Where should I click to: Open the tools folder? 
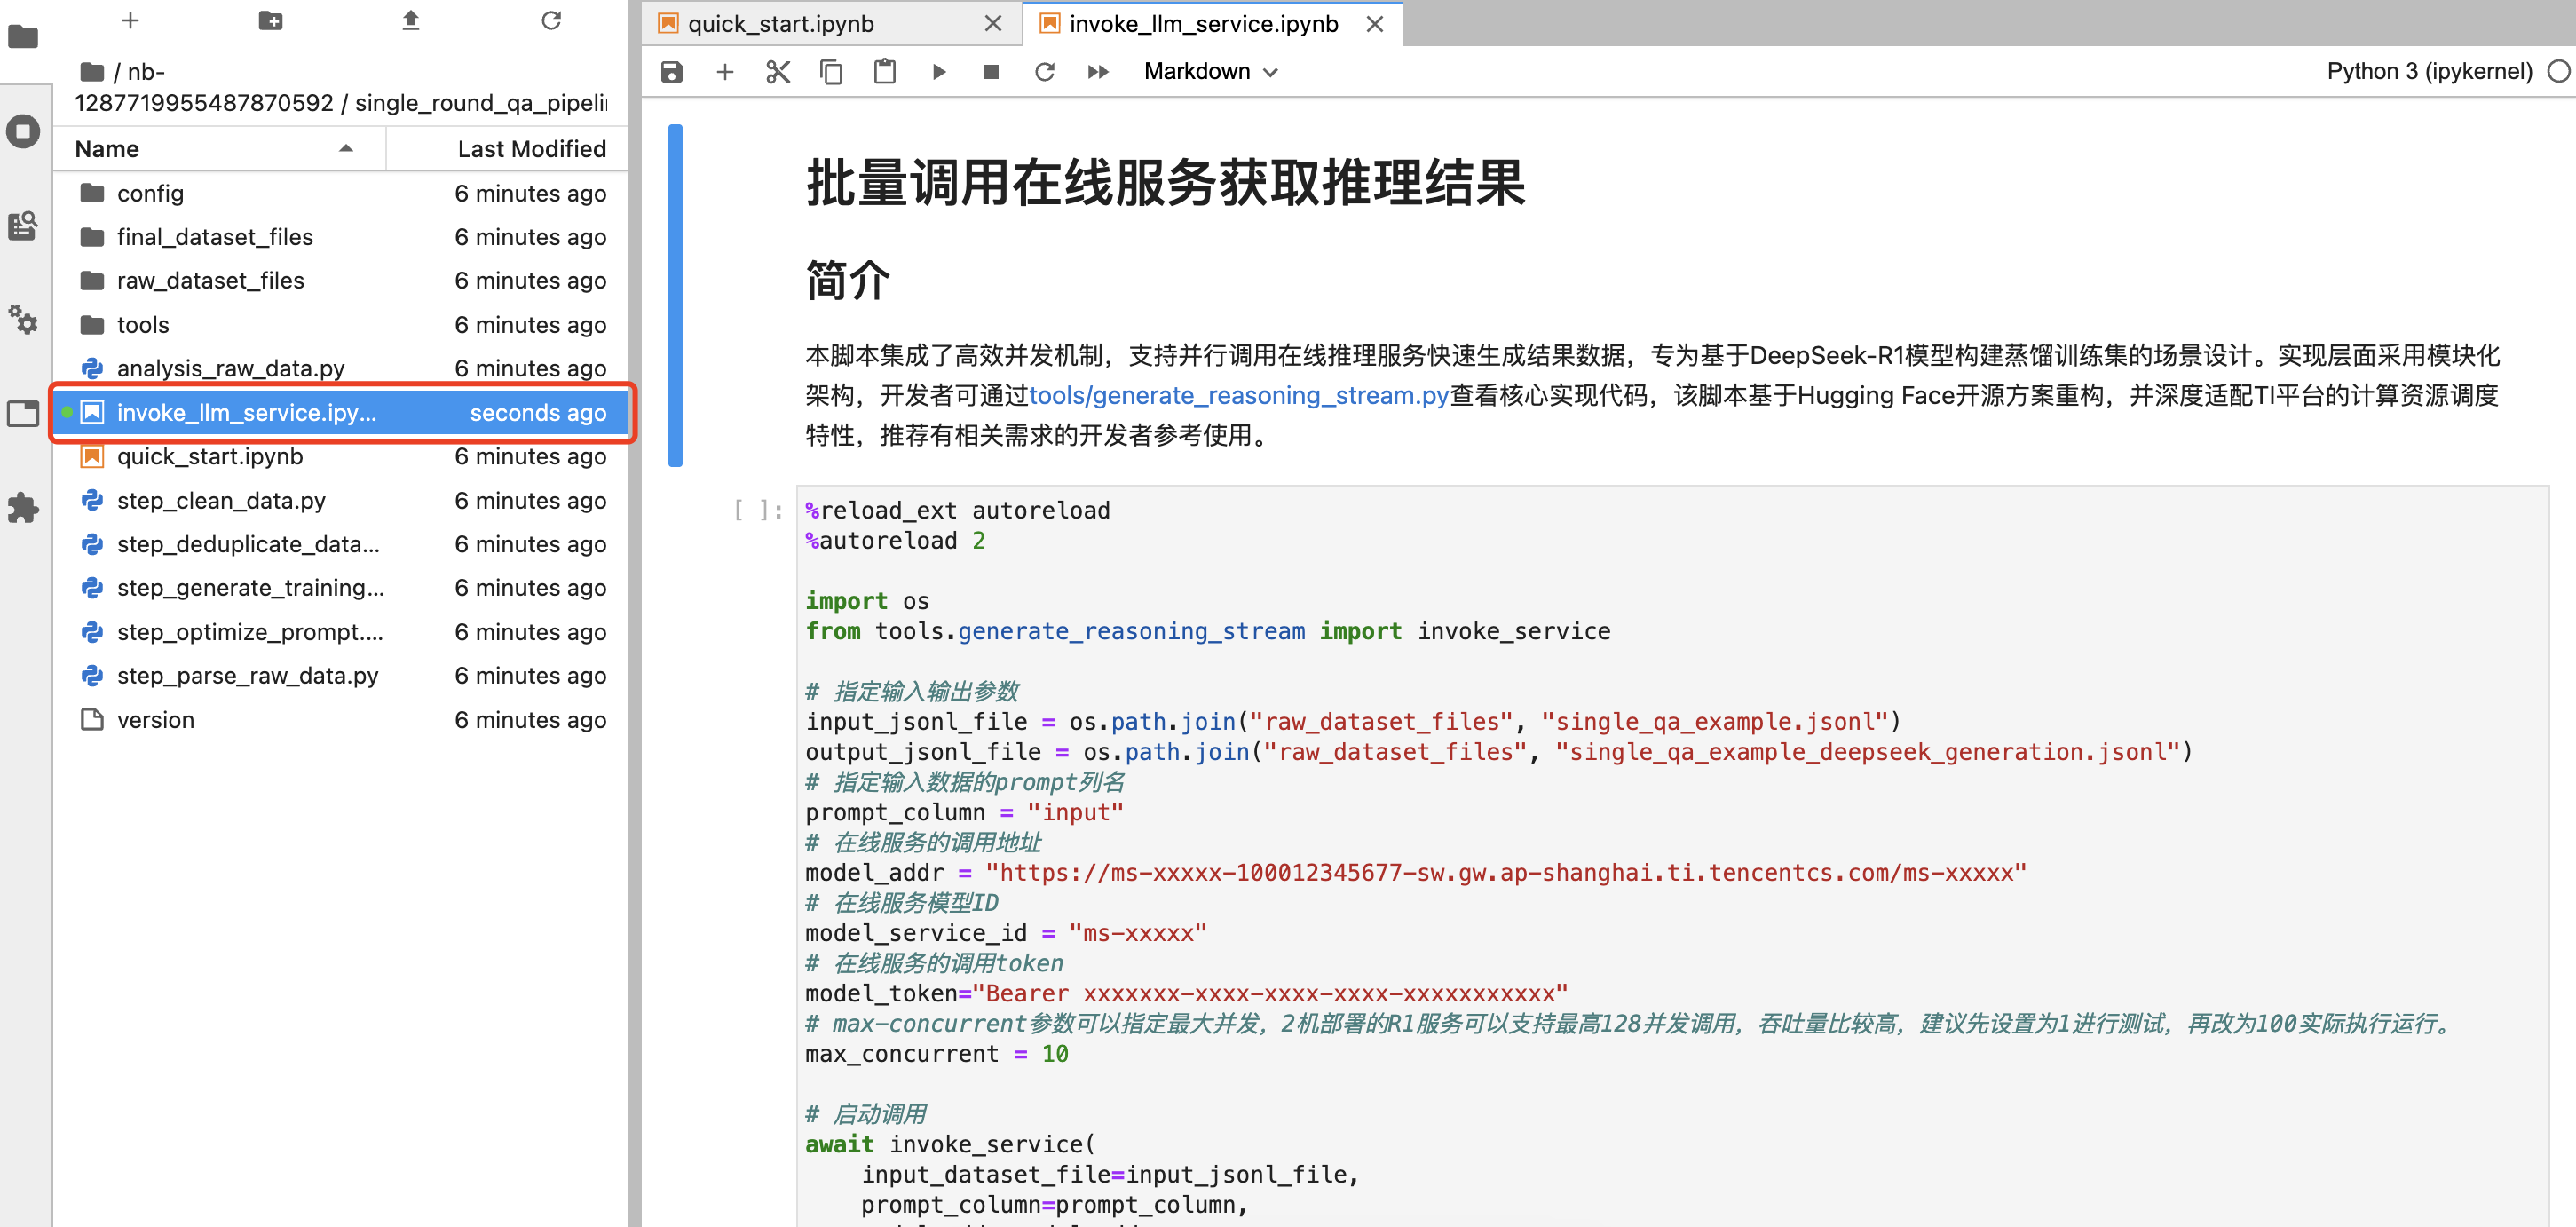coord(340,325)
